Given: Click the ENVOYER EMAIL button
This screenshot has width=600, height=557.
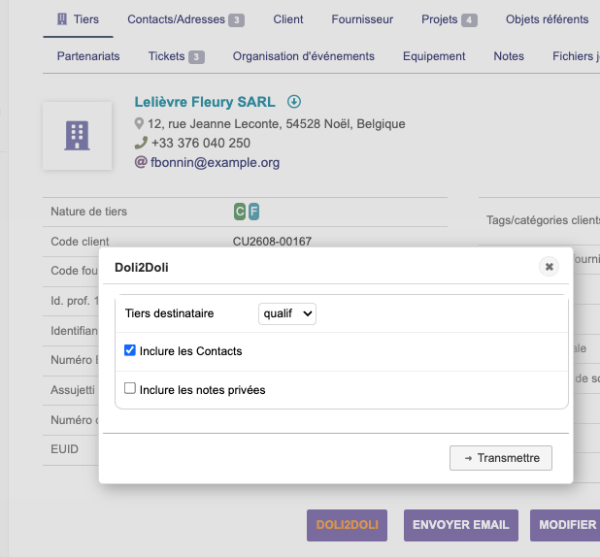Looking at the screenshot, I should [x=461, y=525].
